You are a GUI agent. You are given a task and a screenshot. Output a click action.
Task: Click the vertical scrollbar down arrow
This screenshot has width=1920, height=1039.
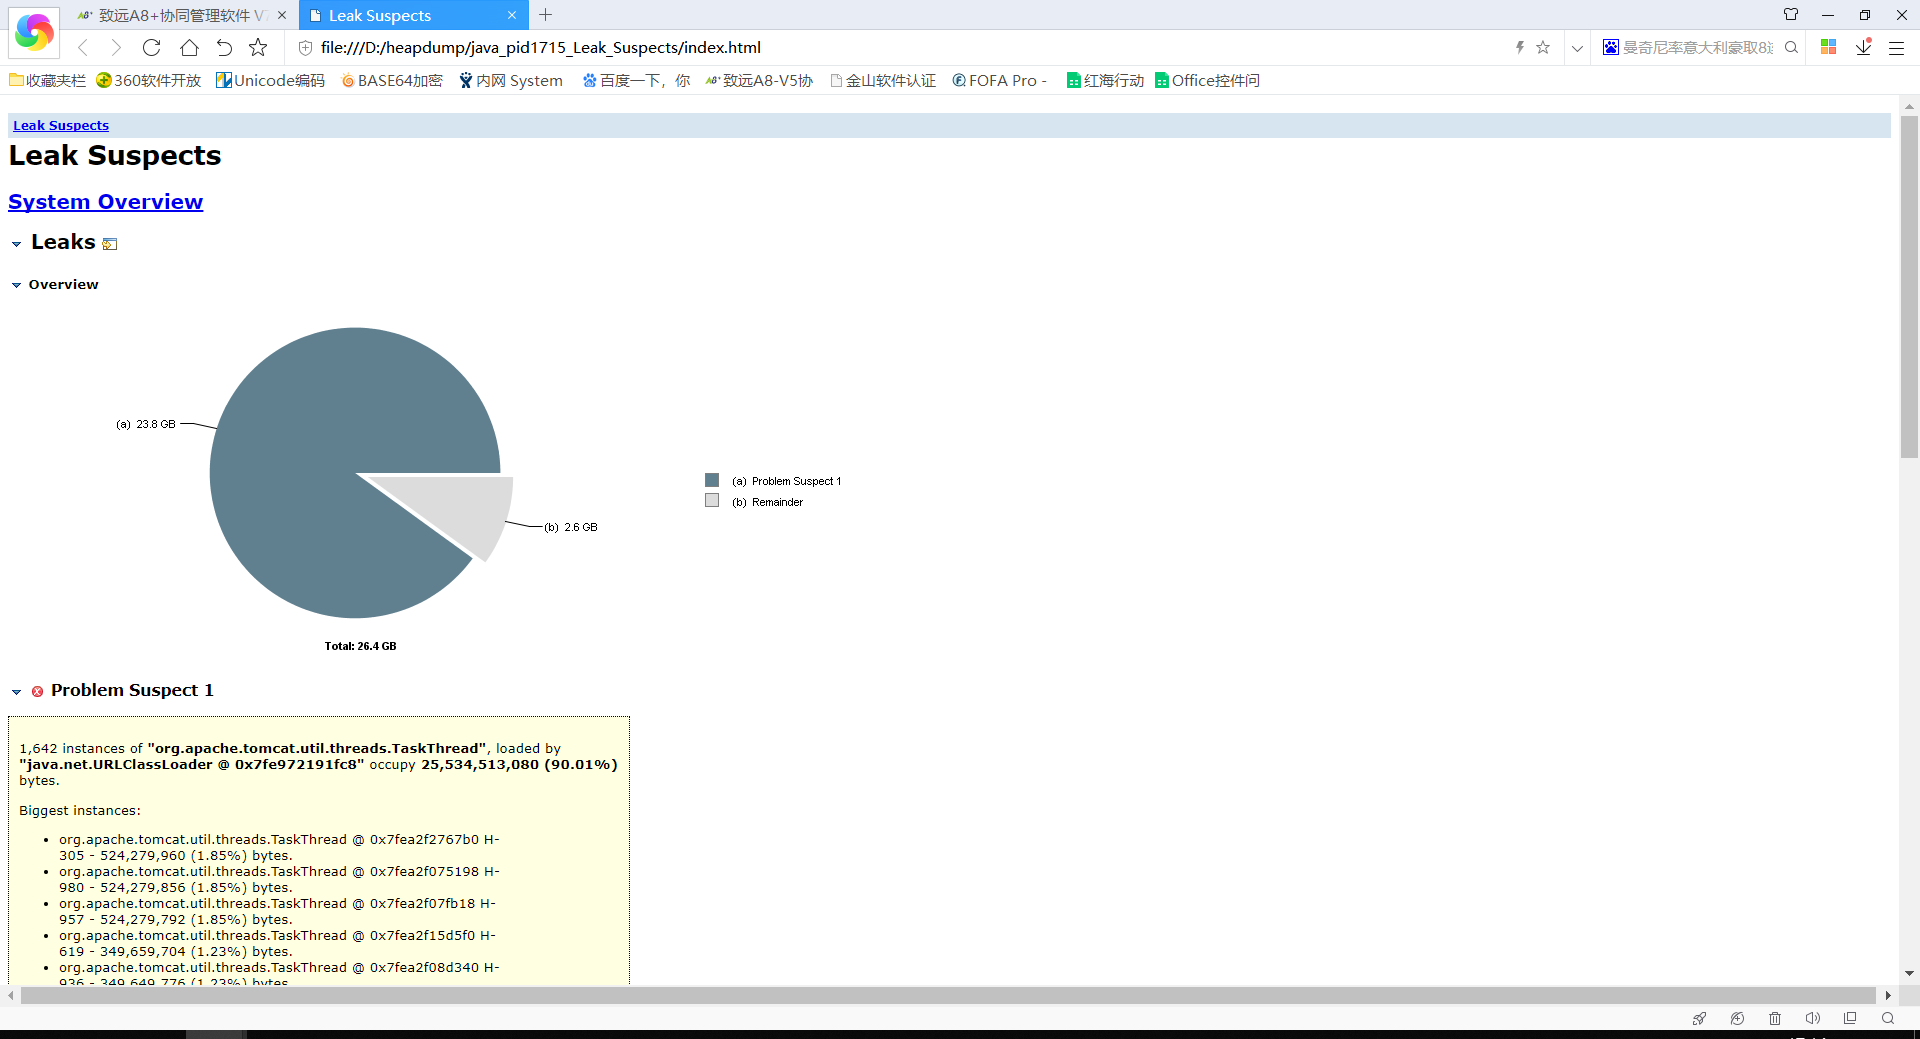tap(1909, 973)
